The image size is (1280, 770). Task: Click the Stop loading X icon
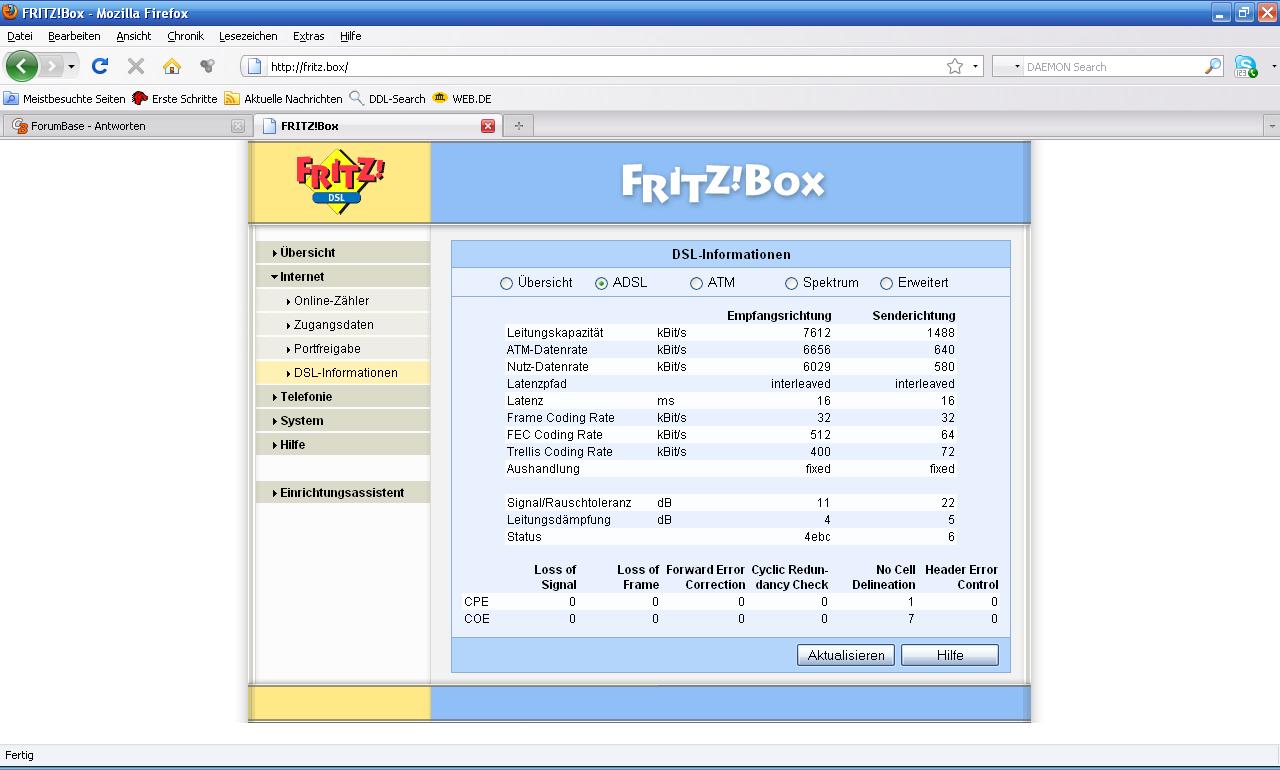(x=136, y=66)
